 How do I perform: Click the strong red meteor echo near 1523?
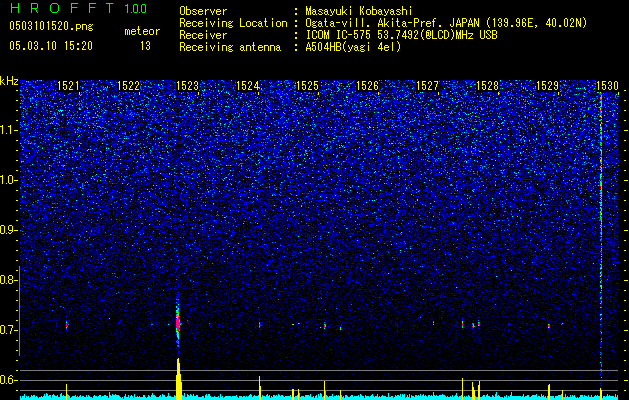pyautogui.click(x=178, y=322)
